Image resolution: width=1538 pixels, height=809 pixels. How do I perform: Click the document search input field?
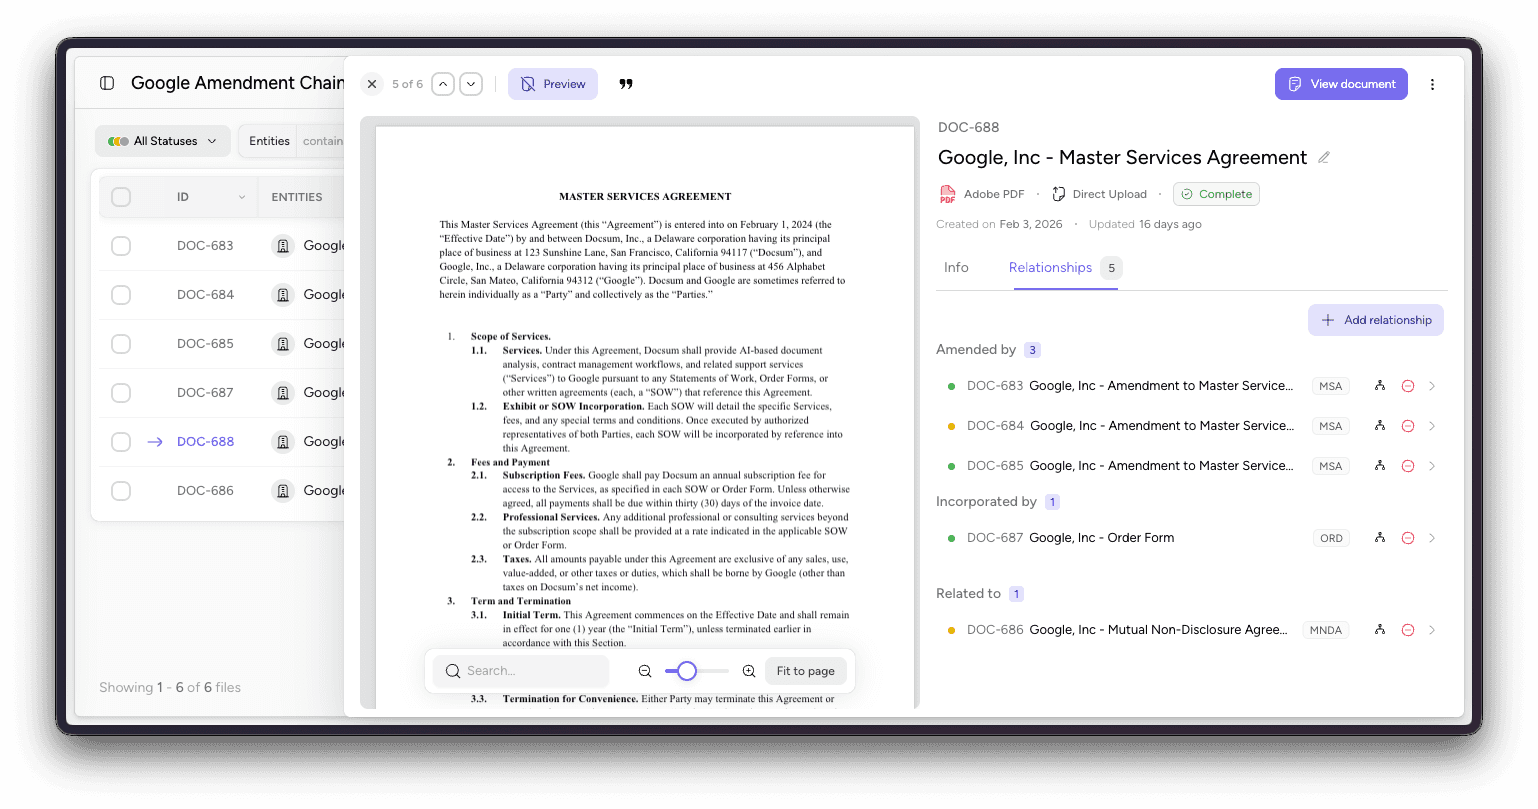coord(521,671)
